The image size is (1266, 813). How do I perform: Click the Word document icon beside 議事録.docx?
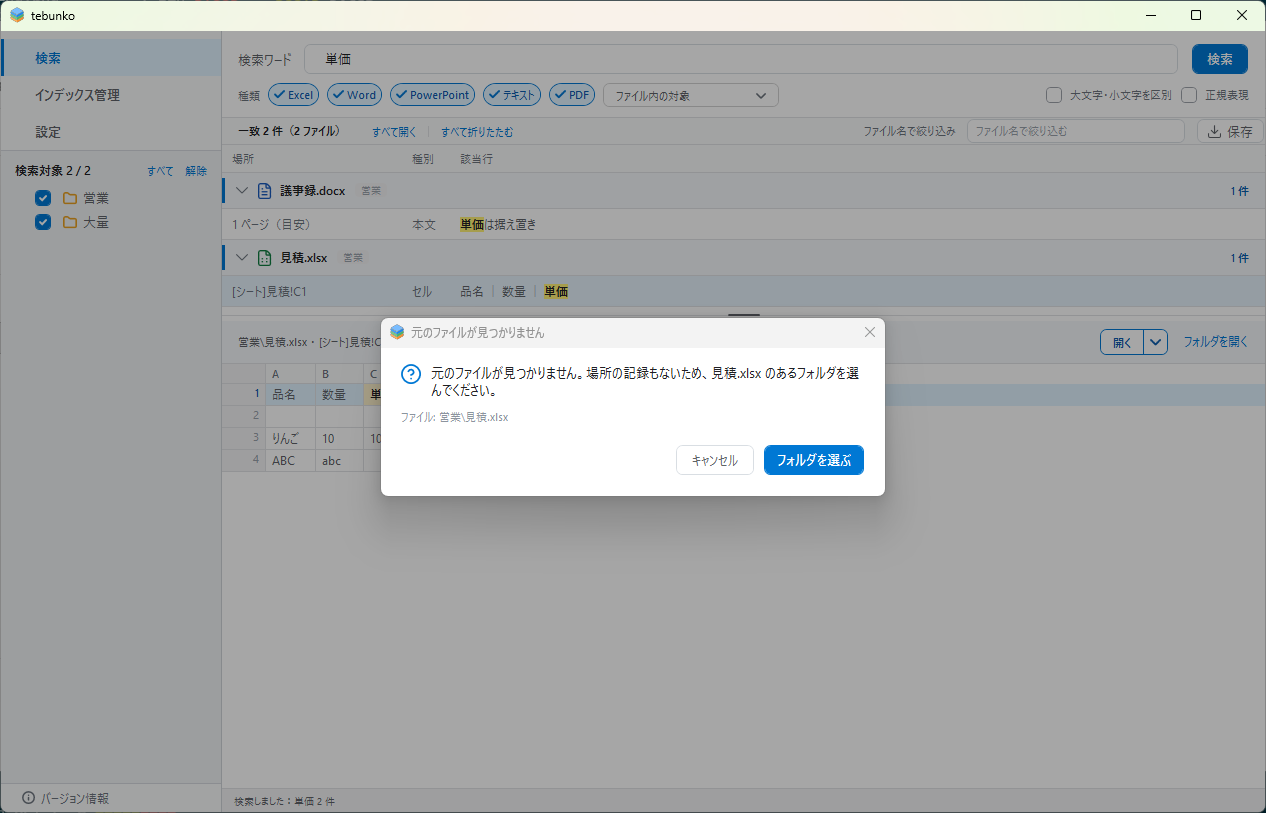(264, 190)
